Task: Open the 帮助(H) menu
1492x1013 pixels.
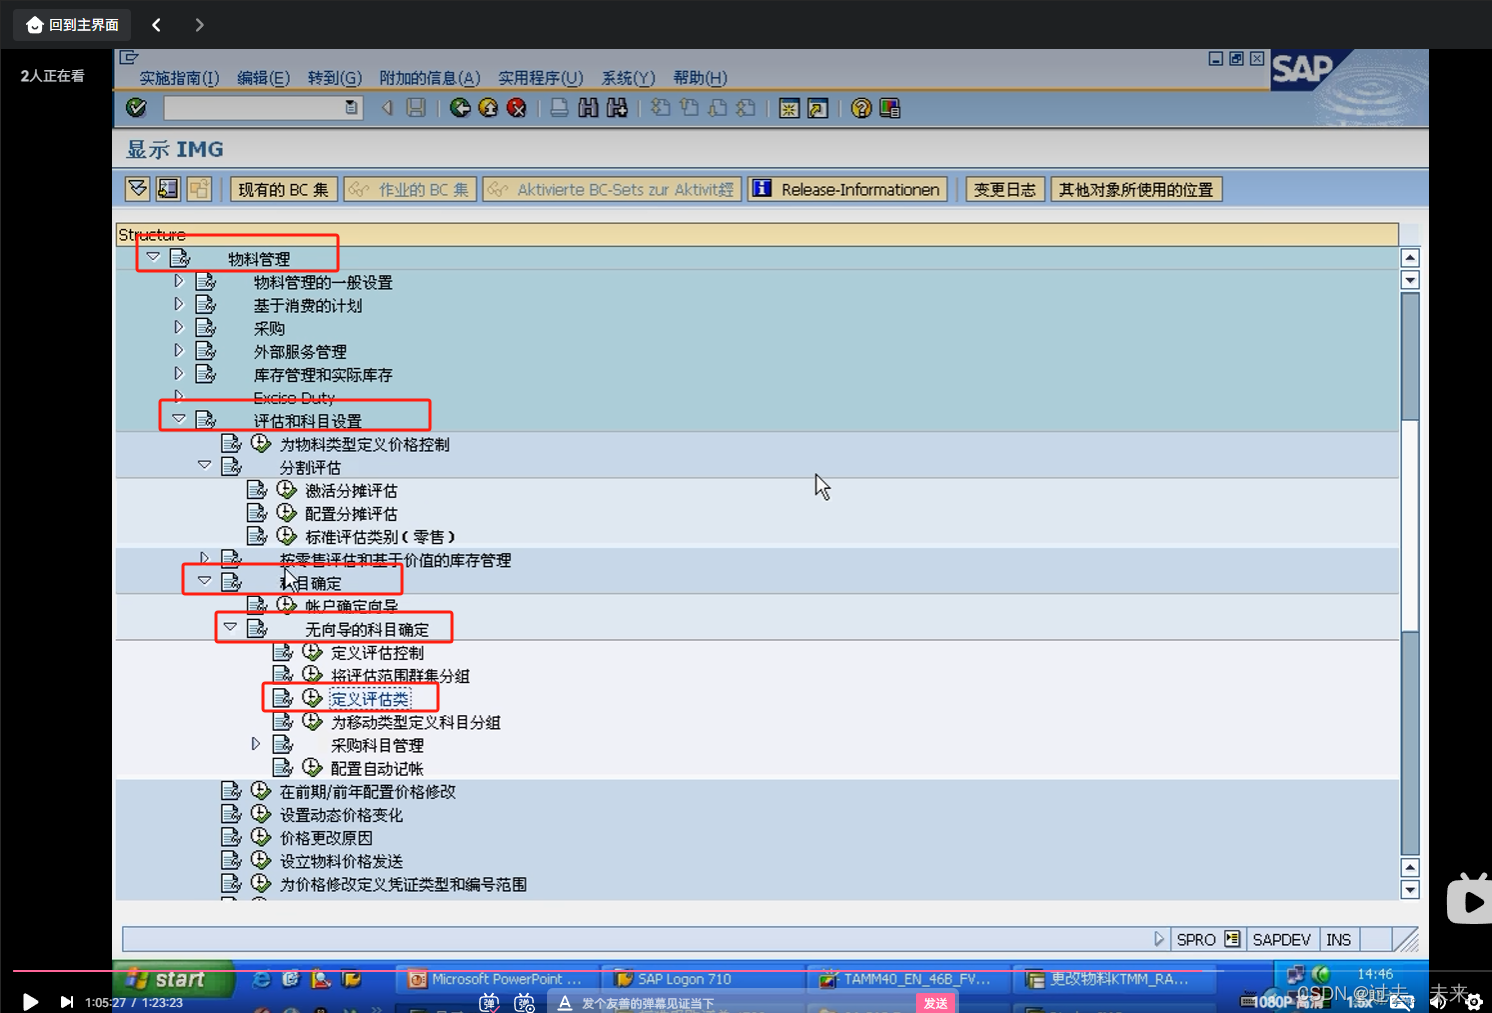Action: 700,78
